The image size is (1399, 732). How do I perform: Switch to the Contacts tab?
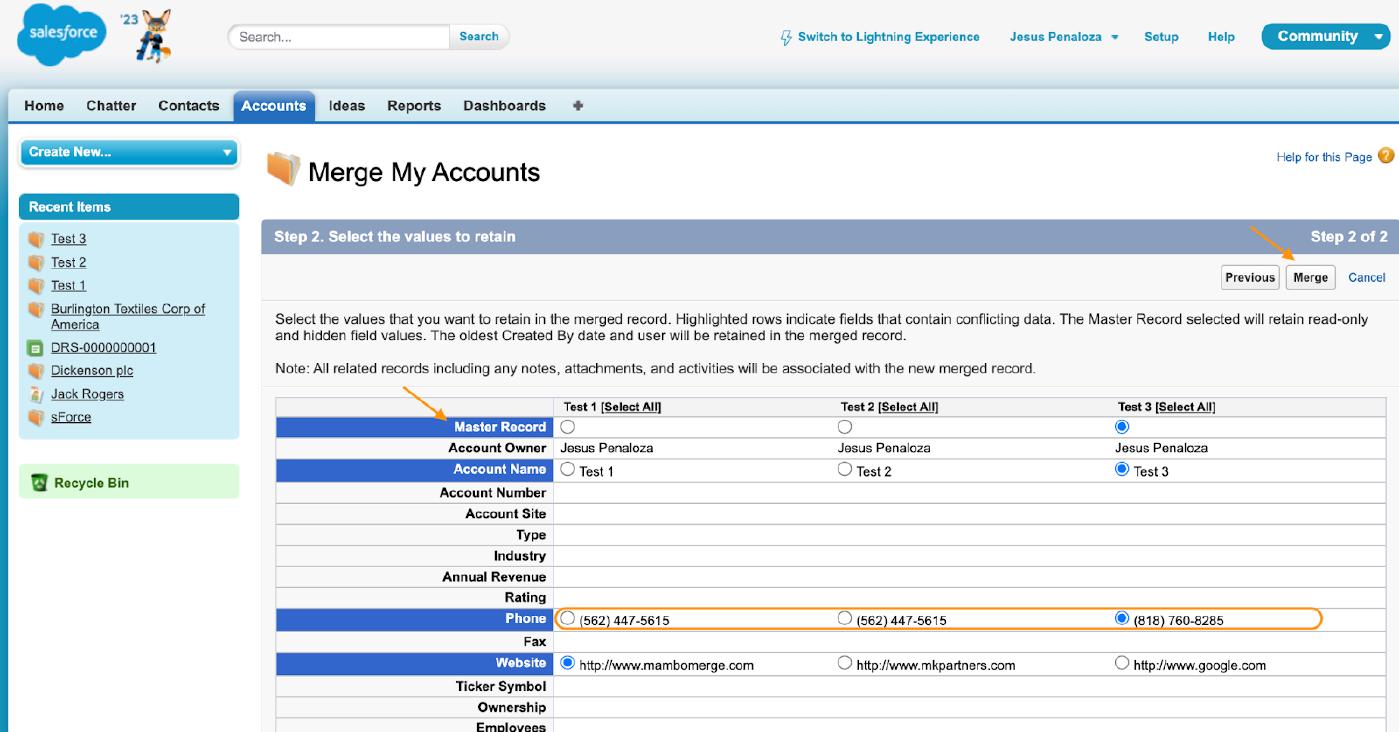[x=188, y=106]
